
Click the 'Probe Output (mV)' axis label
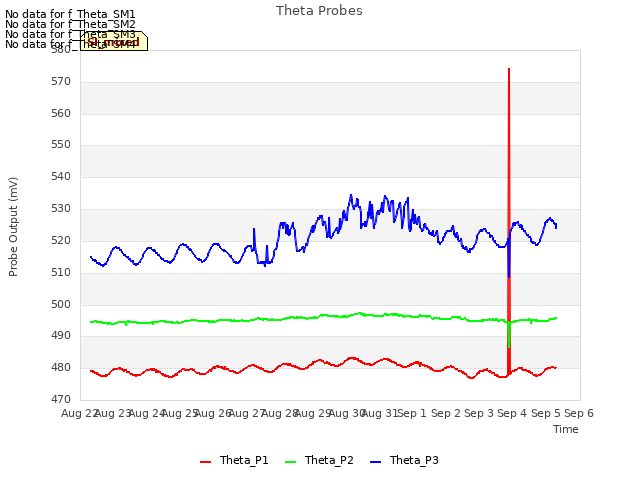pyautogui.click(x=13, y=227)
